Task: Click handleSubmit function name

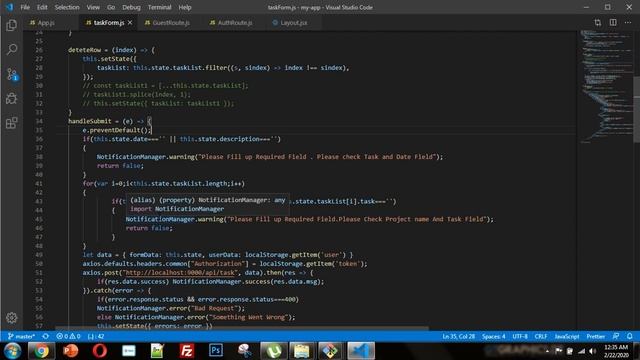Action: tap(90, 121)
